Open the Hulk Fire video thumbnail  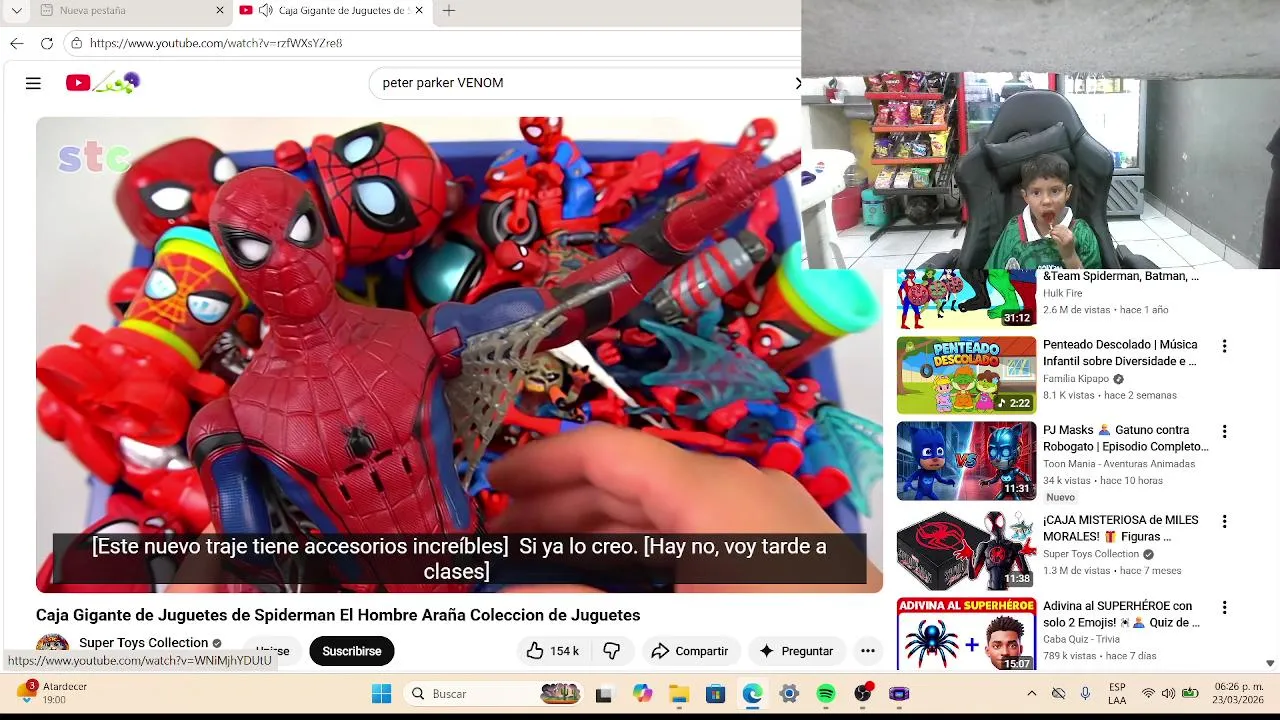tap(966, 298)
